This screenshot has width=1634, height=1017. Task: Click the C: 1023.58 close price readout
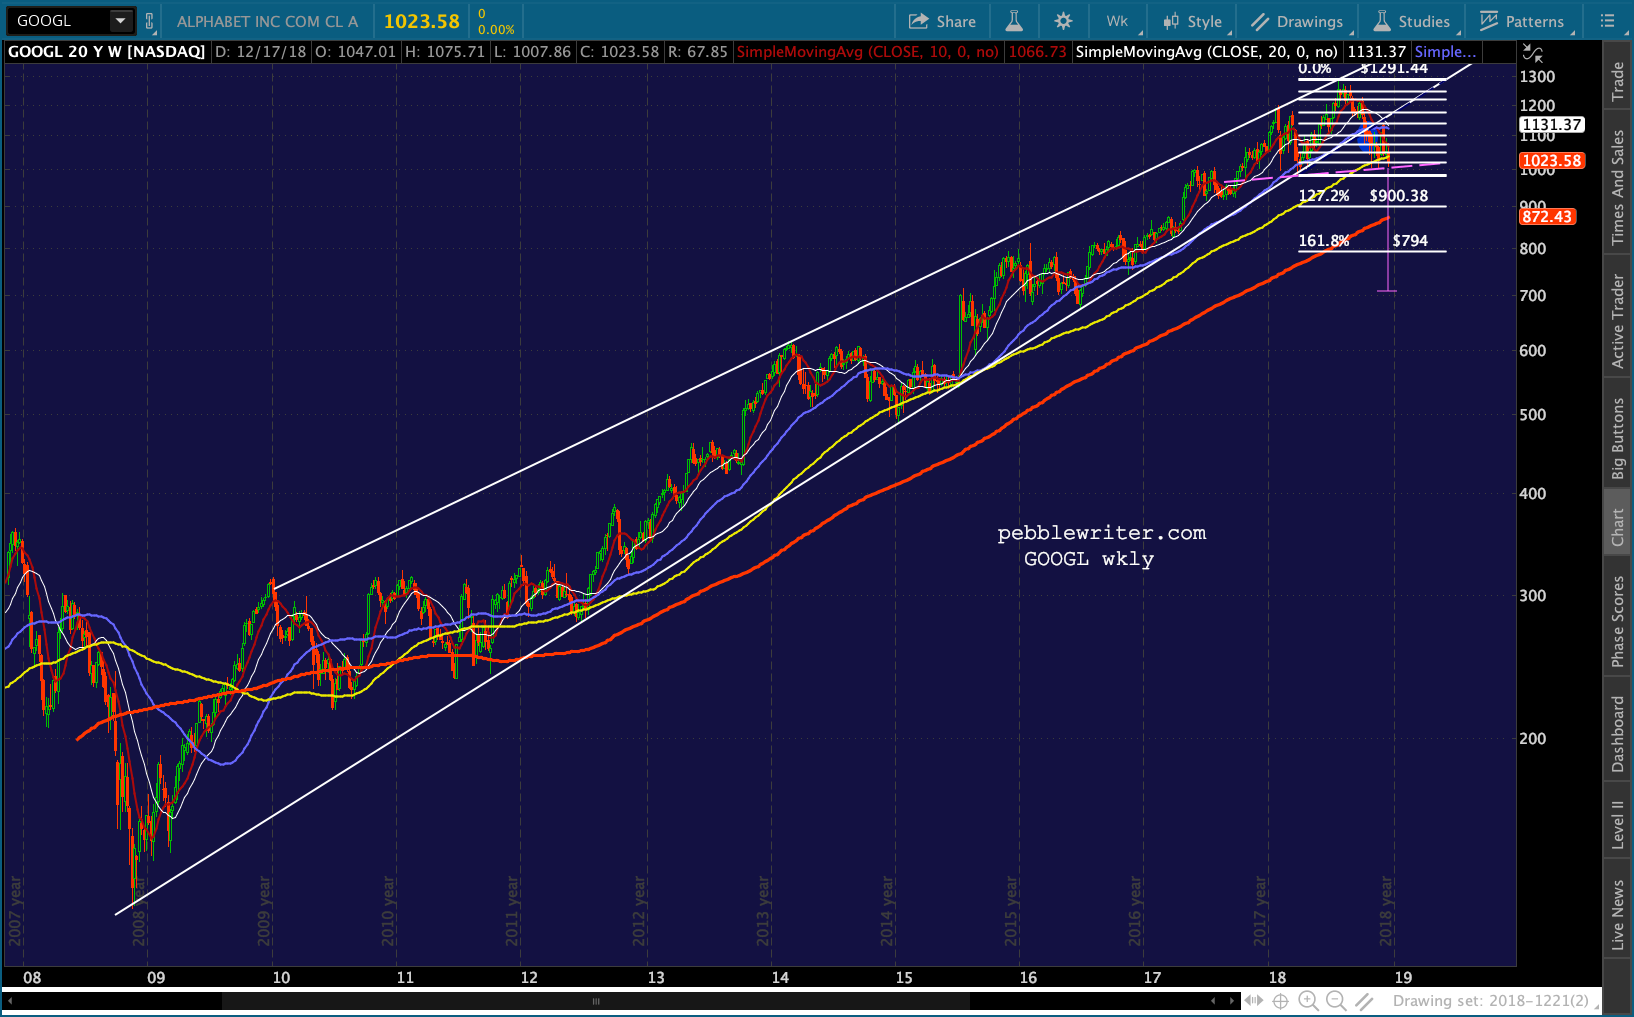pyautogui.click(x=620, y=52)
